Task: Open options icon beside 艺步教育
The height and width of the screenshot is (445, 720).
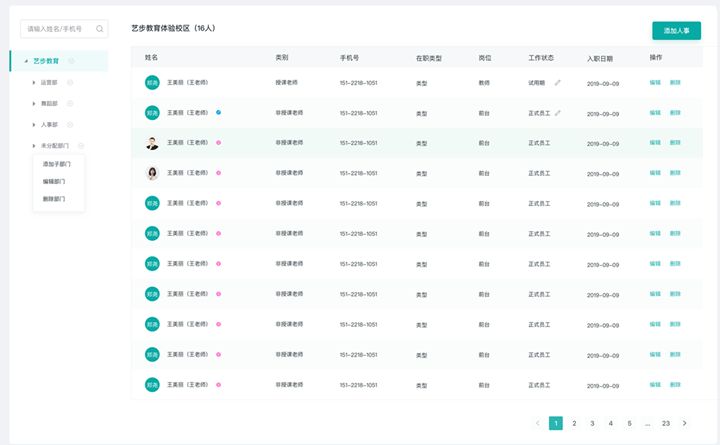Action: click(71, 61)
